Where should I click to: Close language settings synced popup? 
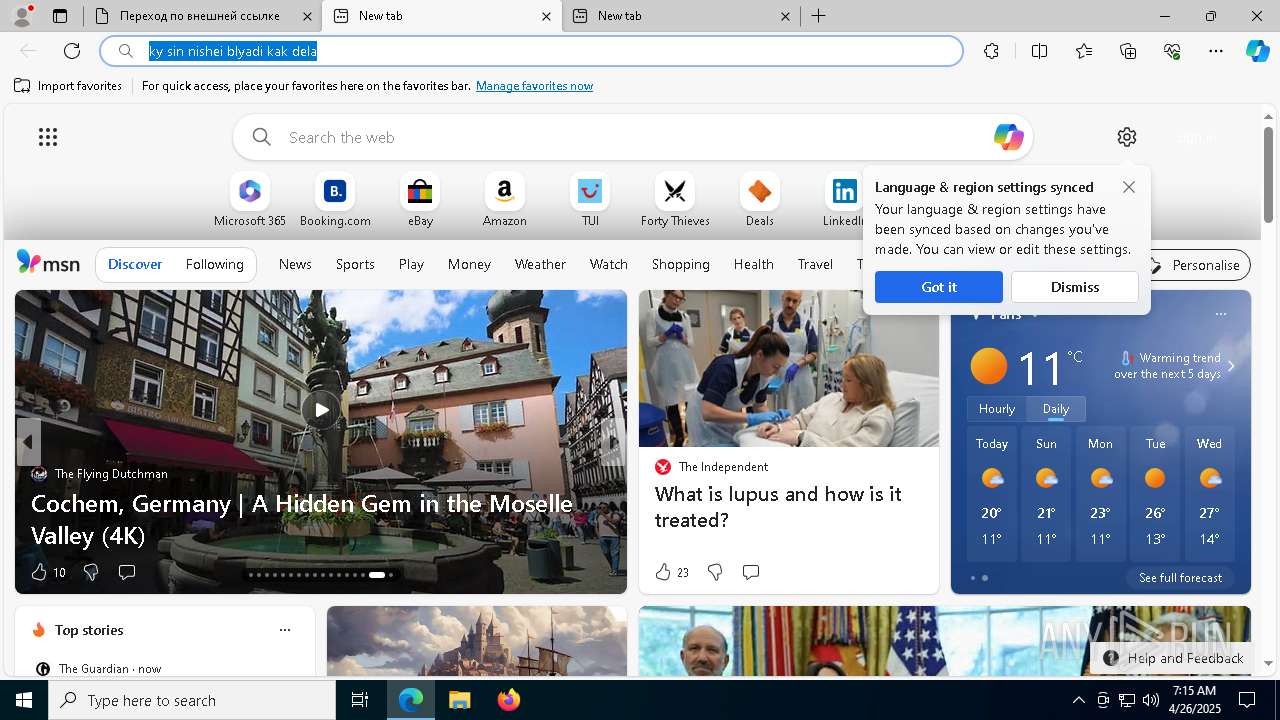click(x=1129, y=187)
